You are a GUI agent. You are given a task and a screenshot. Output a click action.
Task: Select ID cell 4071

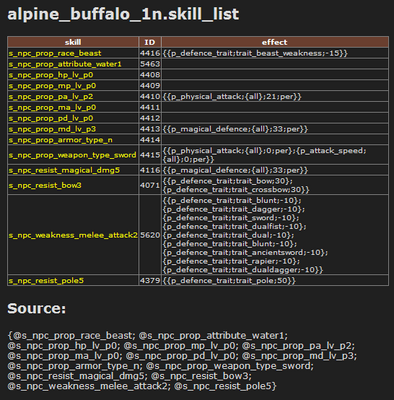tap(150, 185)
